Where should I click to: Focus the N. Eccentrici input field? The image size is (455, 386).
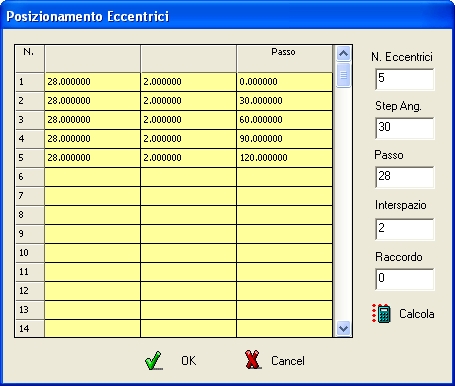coord(405,79)
